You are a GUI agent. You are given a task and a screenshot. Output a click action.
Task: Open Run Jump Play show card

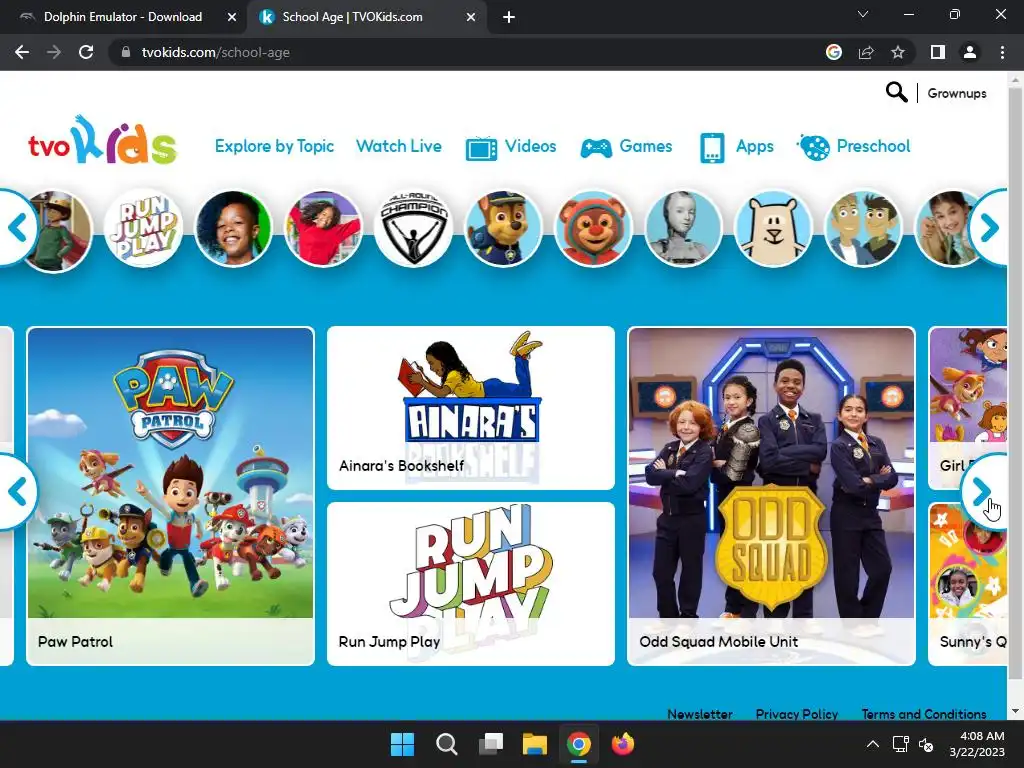471,584
